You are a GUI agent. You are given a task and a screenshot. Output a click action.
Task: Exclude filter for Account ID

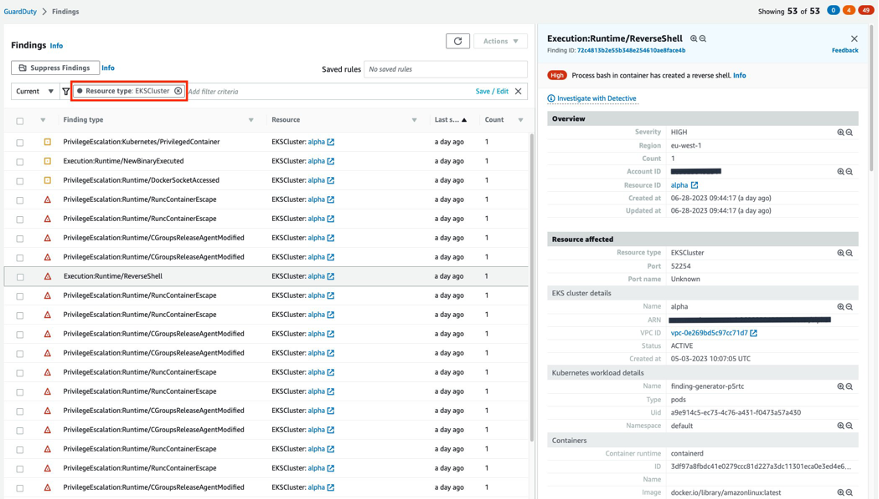tap(849, 172)
